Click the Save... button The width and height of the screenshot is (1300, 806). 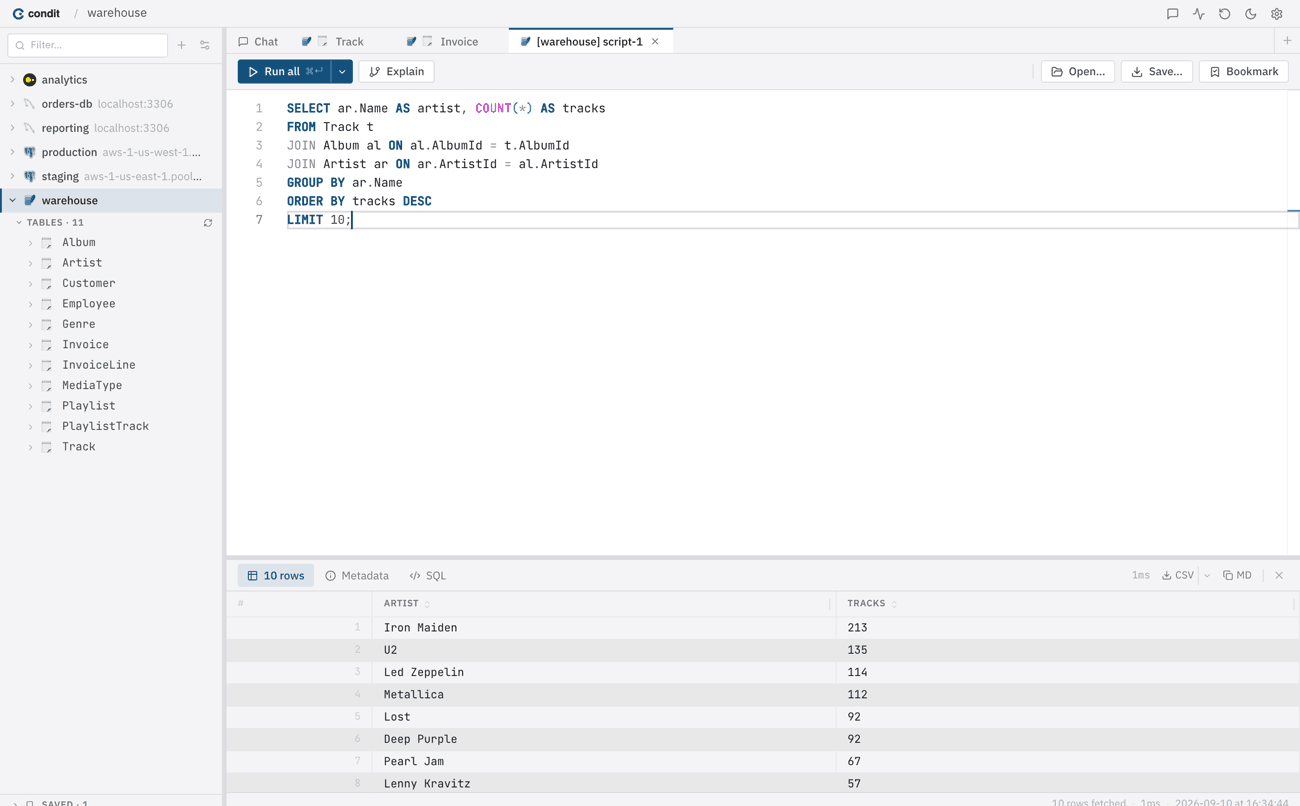[1156, 72]
